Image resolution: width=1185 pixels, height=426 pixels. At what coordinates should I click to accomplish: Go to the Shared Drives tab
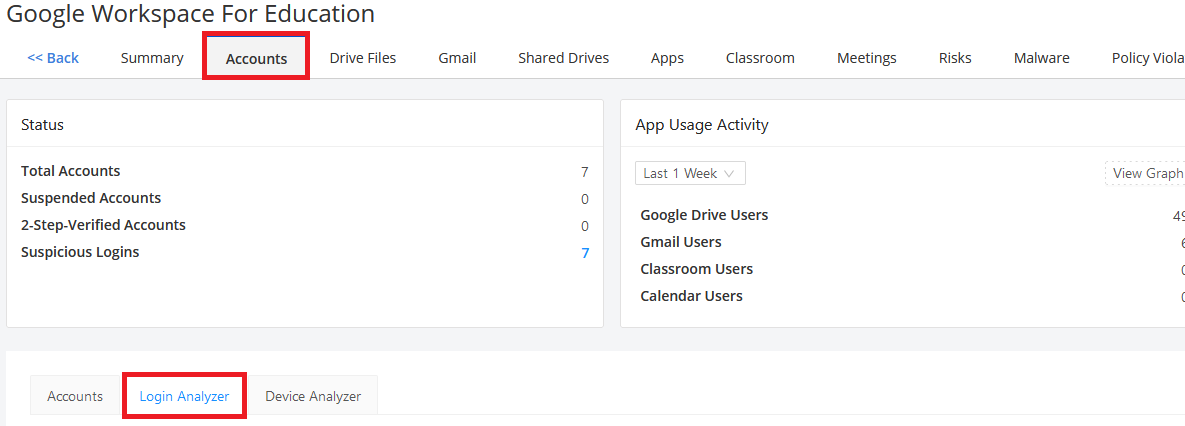click(x=563, y=58)
